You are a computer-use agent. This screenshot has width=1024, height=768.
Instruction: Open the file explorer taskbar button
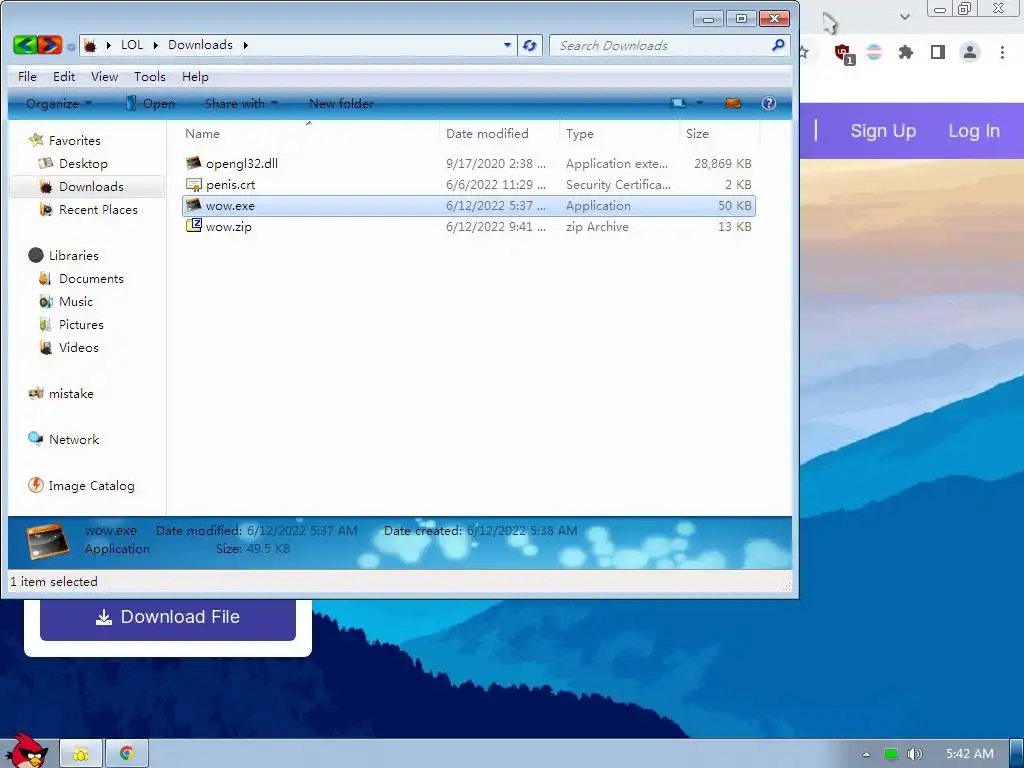[81, 754]
